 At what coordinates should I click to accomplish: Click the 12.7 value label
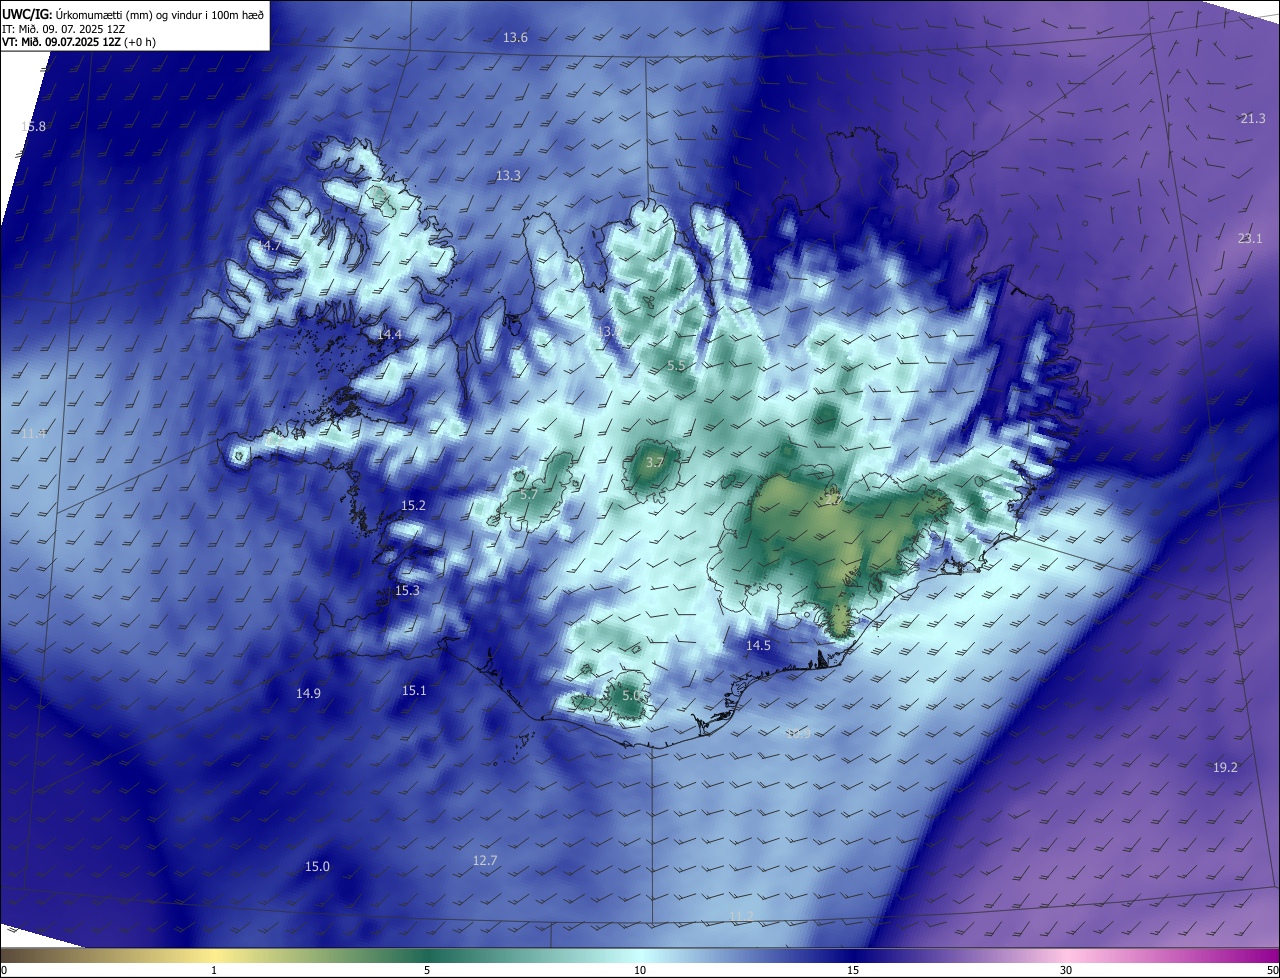tap(485, 861)
